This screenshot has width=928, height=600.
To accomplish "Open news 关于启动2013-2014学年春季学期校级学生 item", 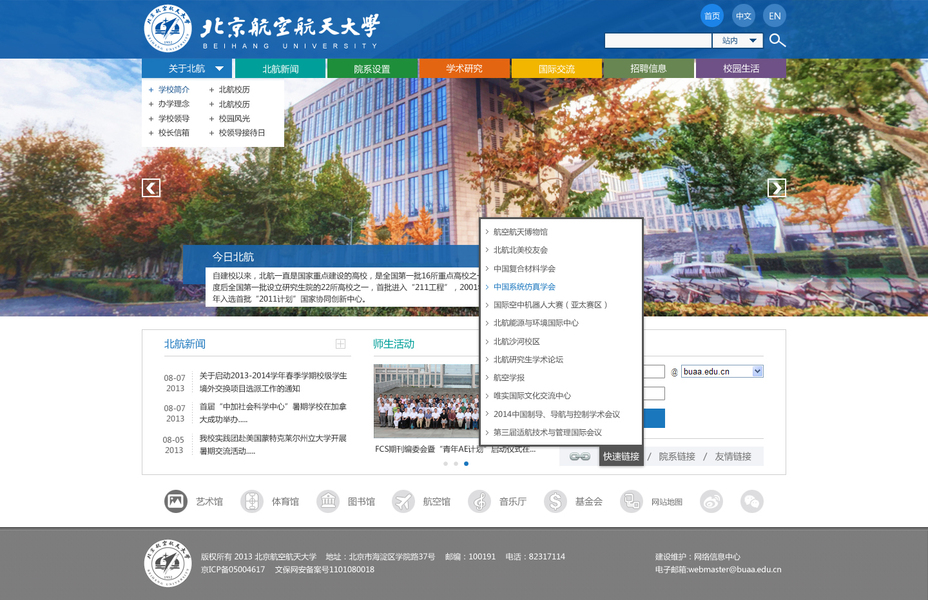I will [x=273, y=382].
